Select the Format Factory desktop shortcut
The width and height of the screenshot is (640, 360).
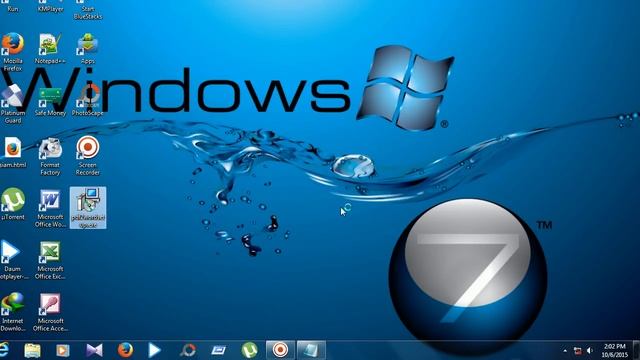click(50, 157)
